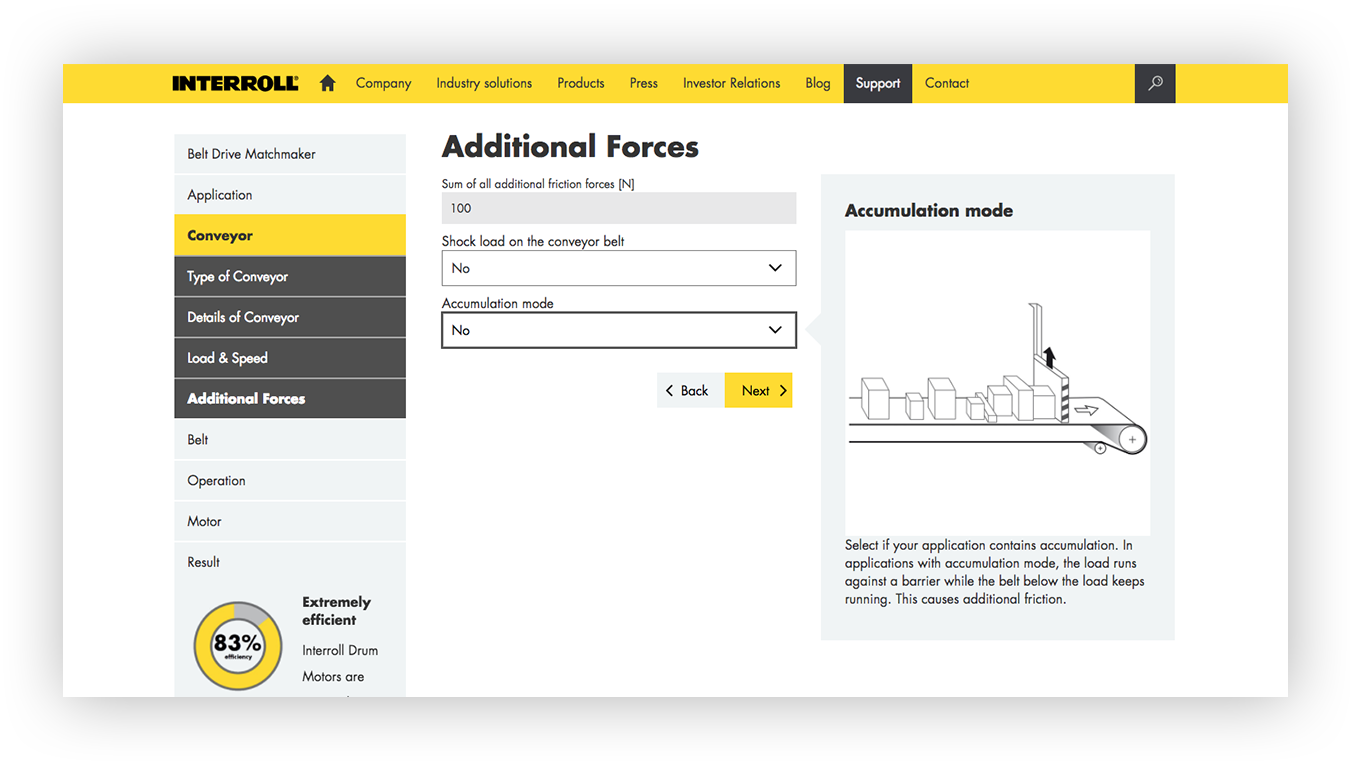The height and width of the screenshot is (766, 1350).
Task: Go to the Result step
Action: (290, 562)
